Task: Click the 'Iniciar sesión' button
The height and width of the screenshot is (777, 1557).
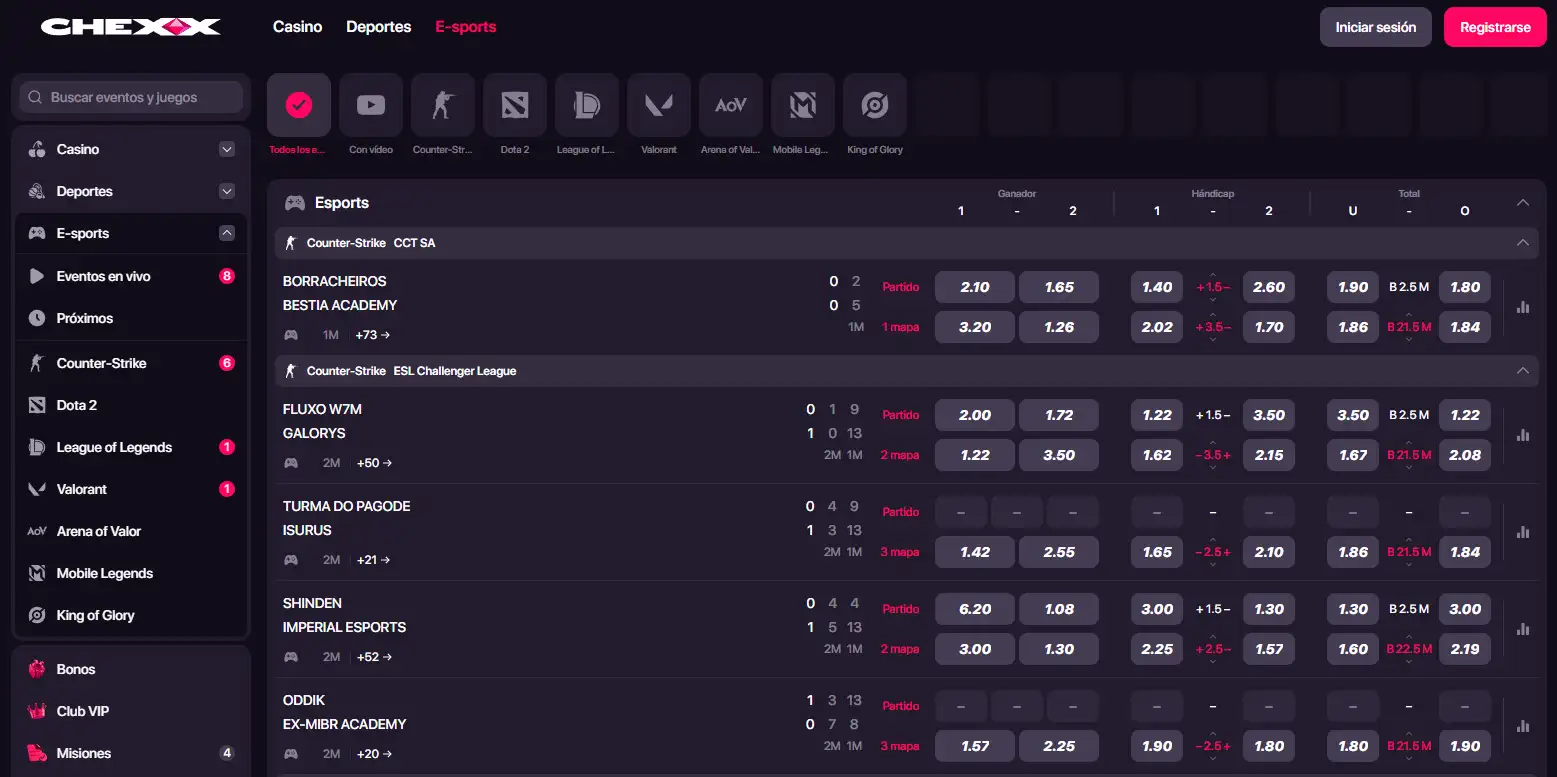Action: [x=1376, y=27]
